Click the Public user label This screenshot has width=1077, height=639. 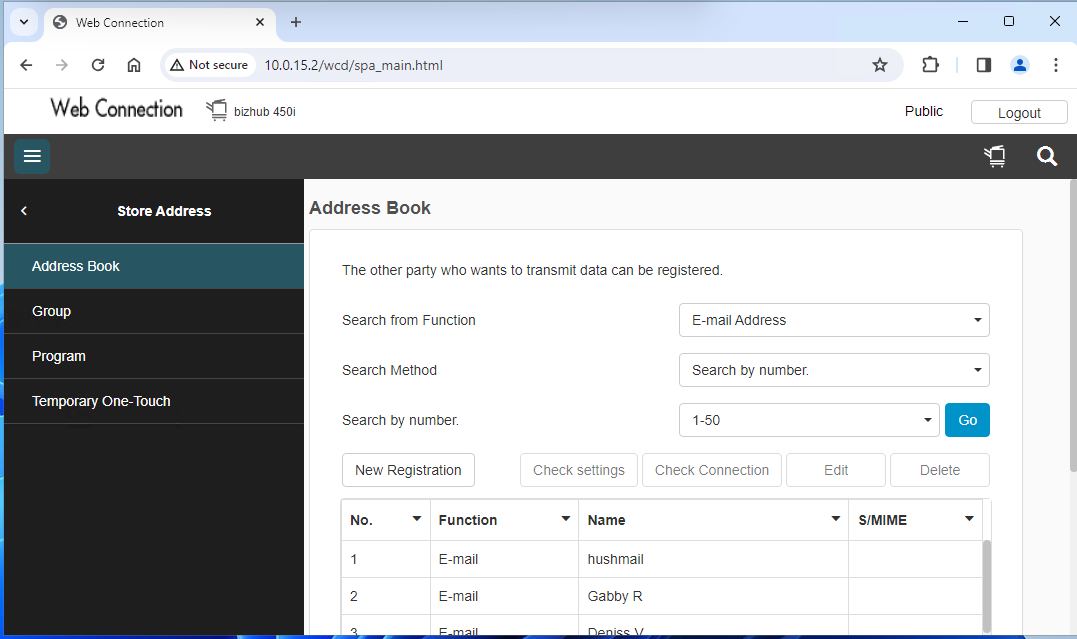923,111
